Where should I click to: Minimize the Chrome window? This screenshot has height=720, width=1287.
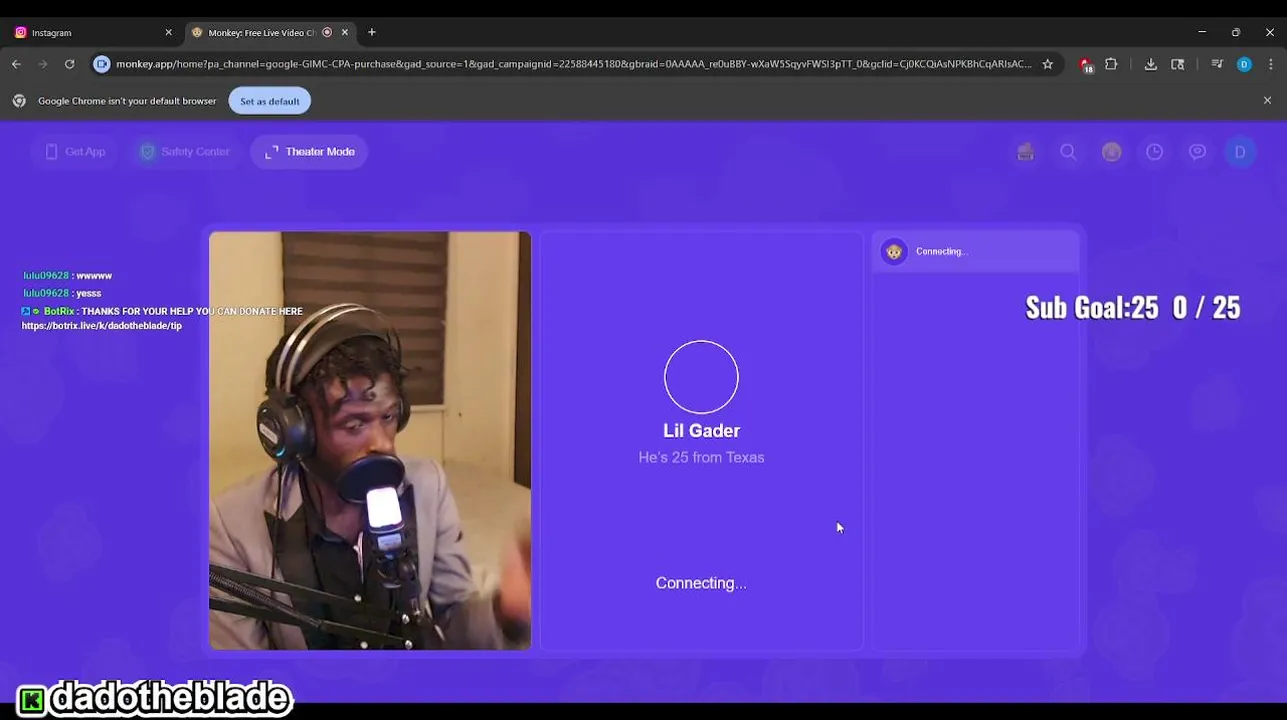(x=1202, y=32)
